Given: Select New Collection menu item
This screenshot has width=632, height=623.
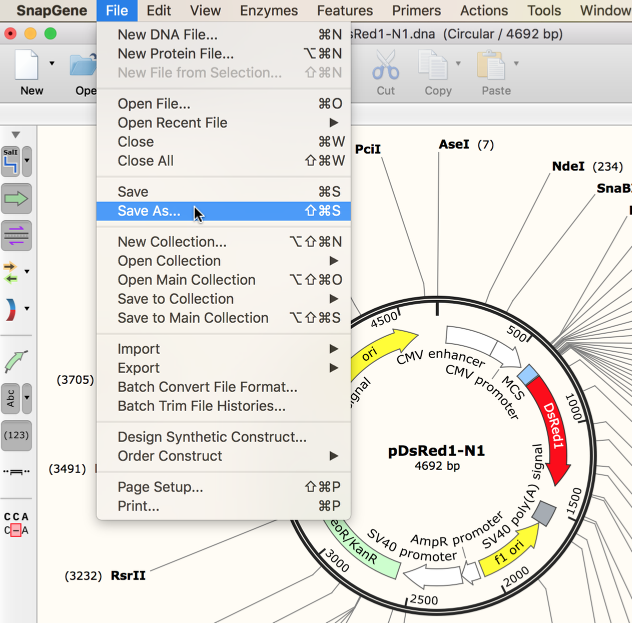Looking at the screenshot, I should tap(224, 242).
